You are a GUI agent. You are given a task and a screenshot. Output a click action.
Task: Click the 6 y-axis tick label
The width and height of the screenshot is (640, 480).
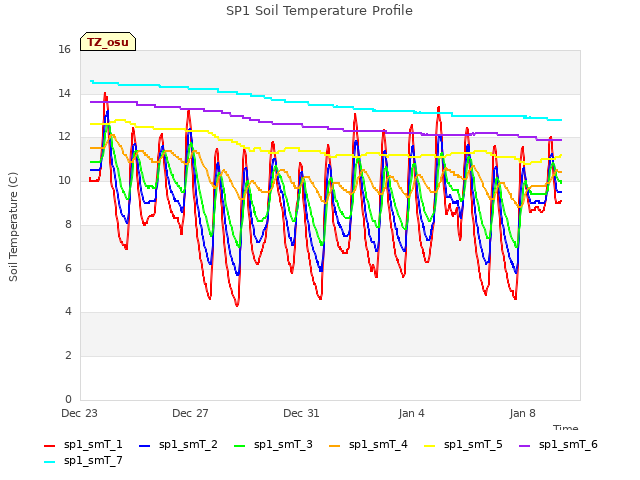[68, 268]
